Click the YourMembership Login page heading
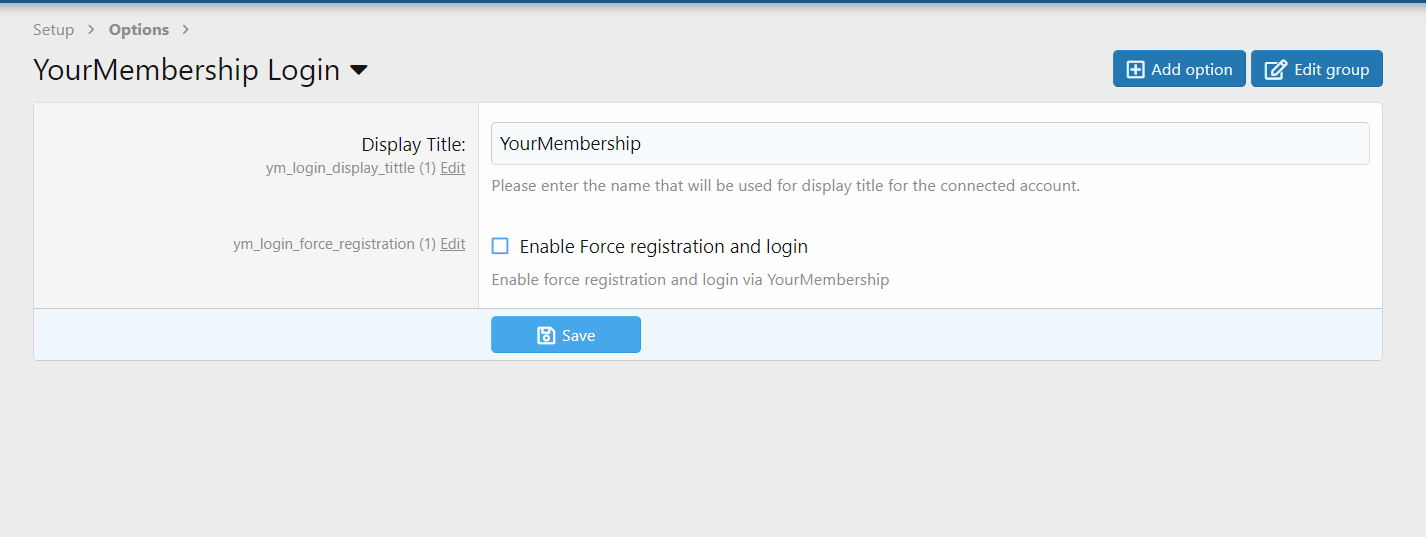The image size is (1426, 537). click(x=186, y=71)
